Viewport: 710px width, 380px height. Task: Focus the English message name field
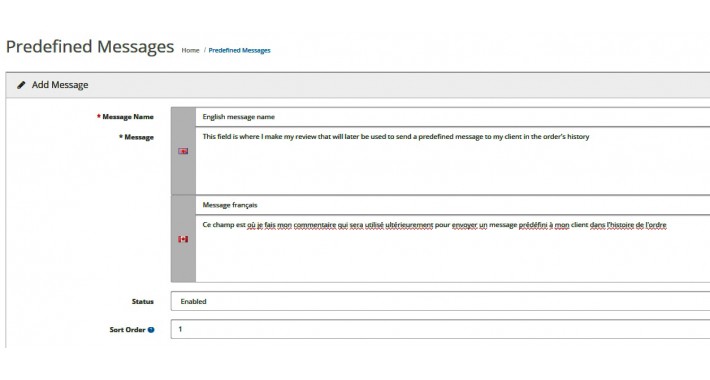pos(453,117)
